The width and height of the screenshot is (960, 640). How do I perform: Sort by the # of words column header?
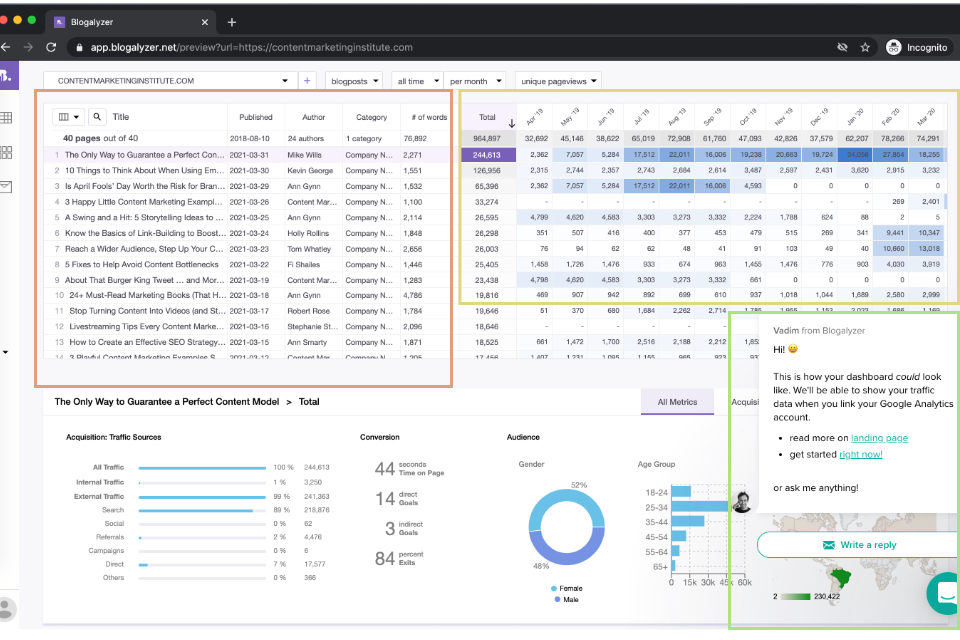point(429,117)
